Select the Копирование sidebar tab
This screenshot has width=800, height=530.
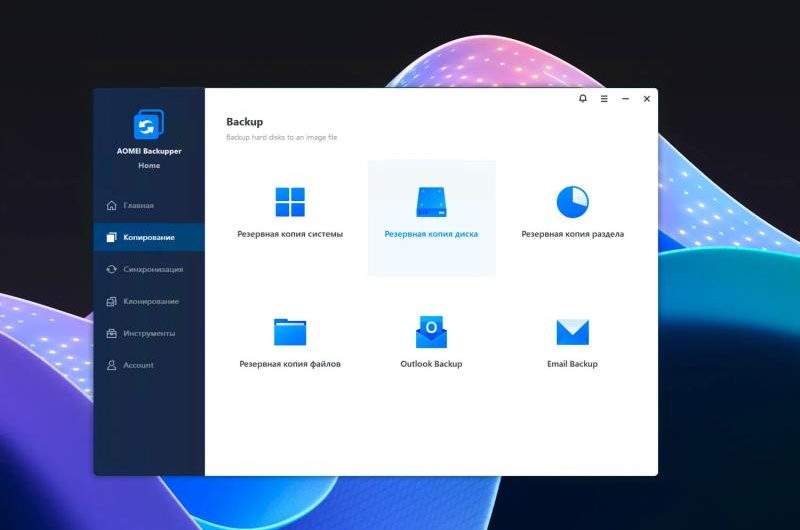[148, 237]
